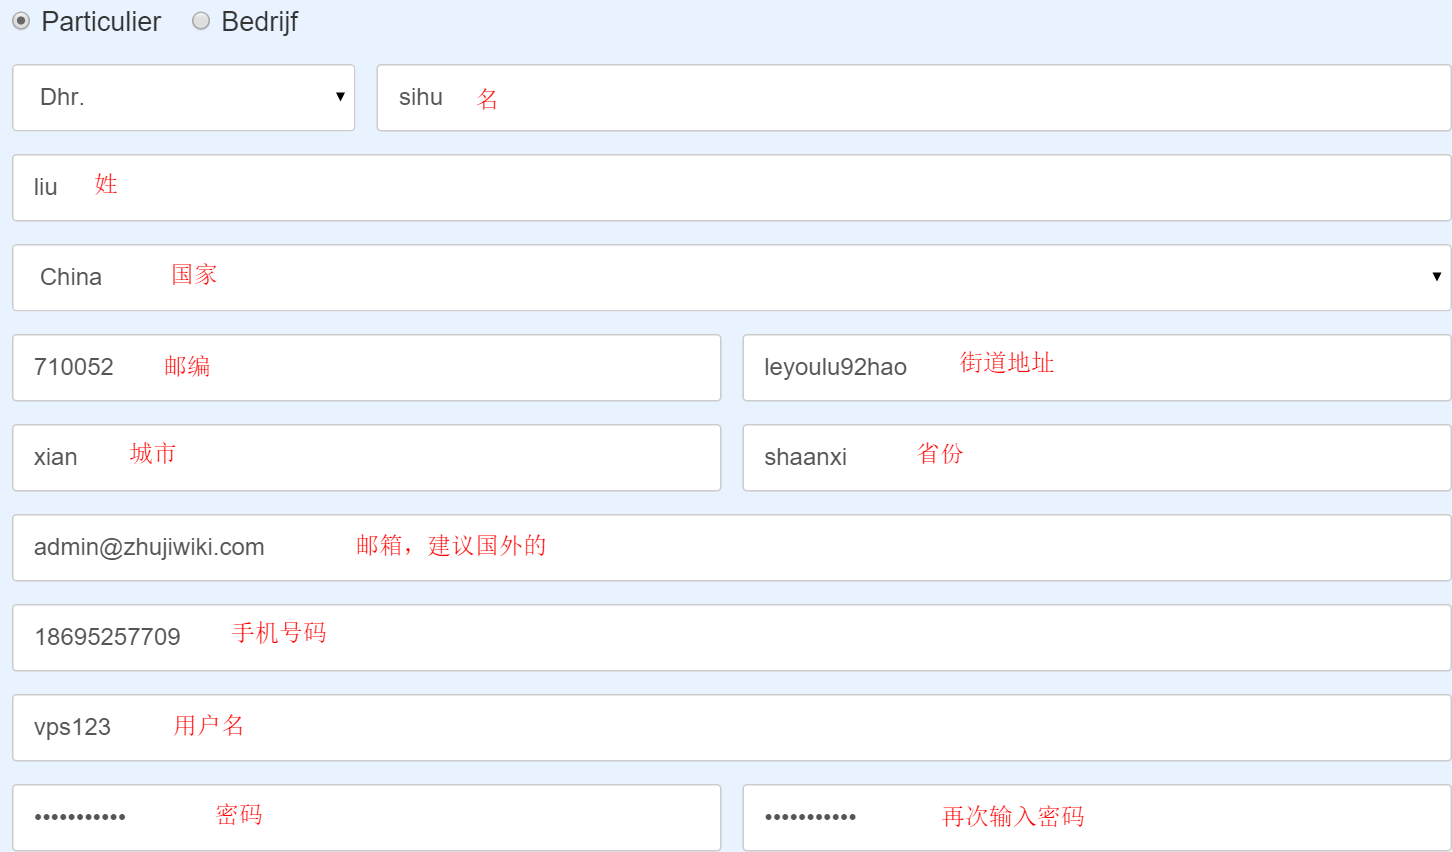Click the street address field leyoulu92hao

pyautogui.click(x=1097, y=368)
